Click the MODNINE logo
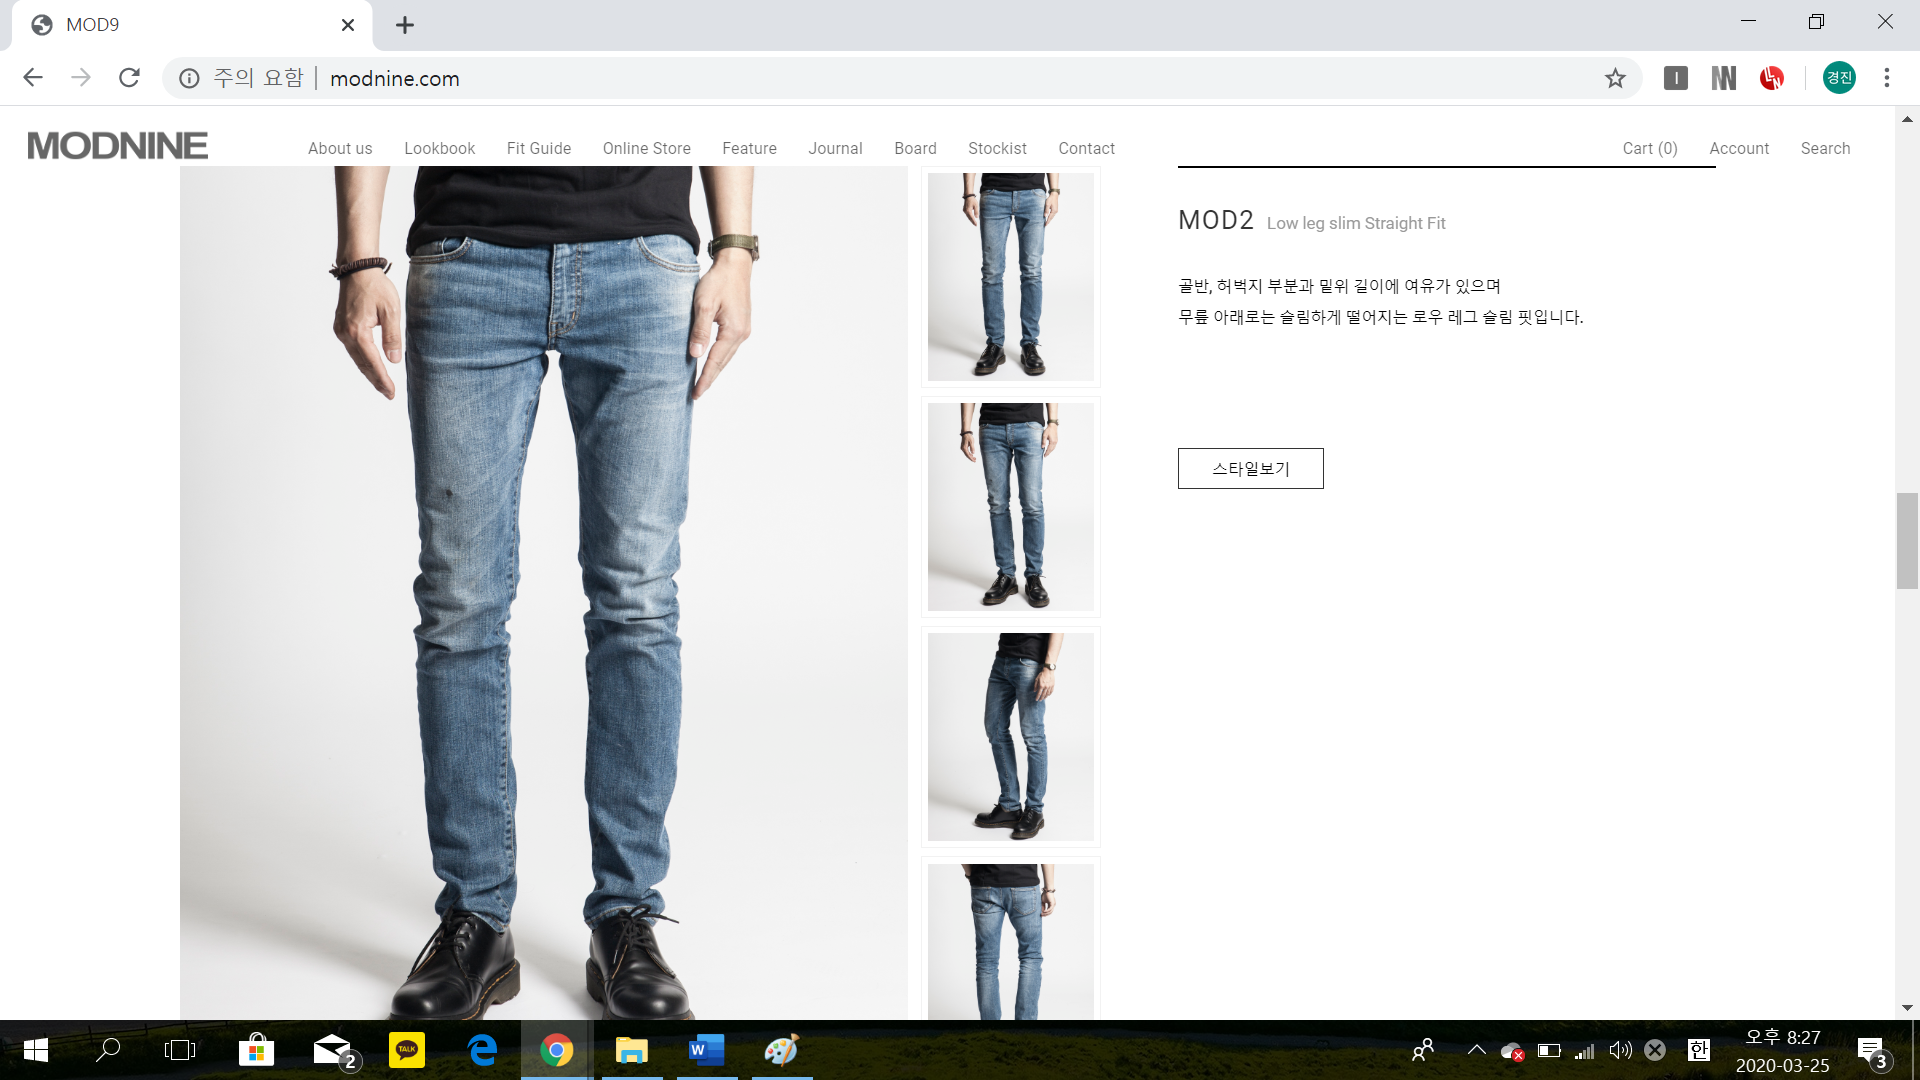Screen dimensions: 1920x1080 pyautogui.click(x=117, y=146)
